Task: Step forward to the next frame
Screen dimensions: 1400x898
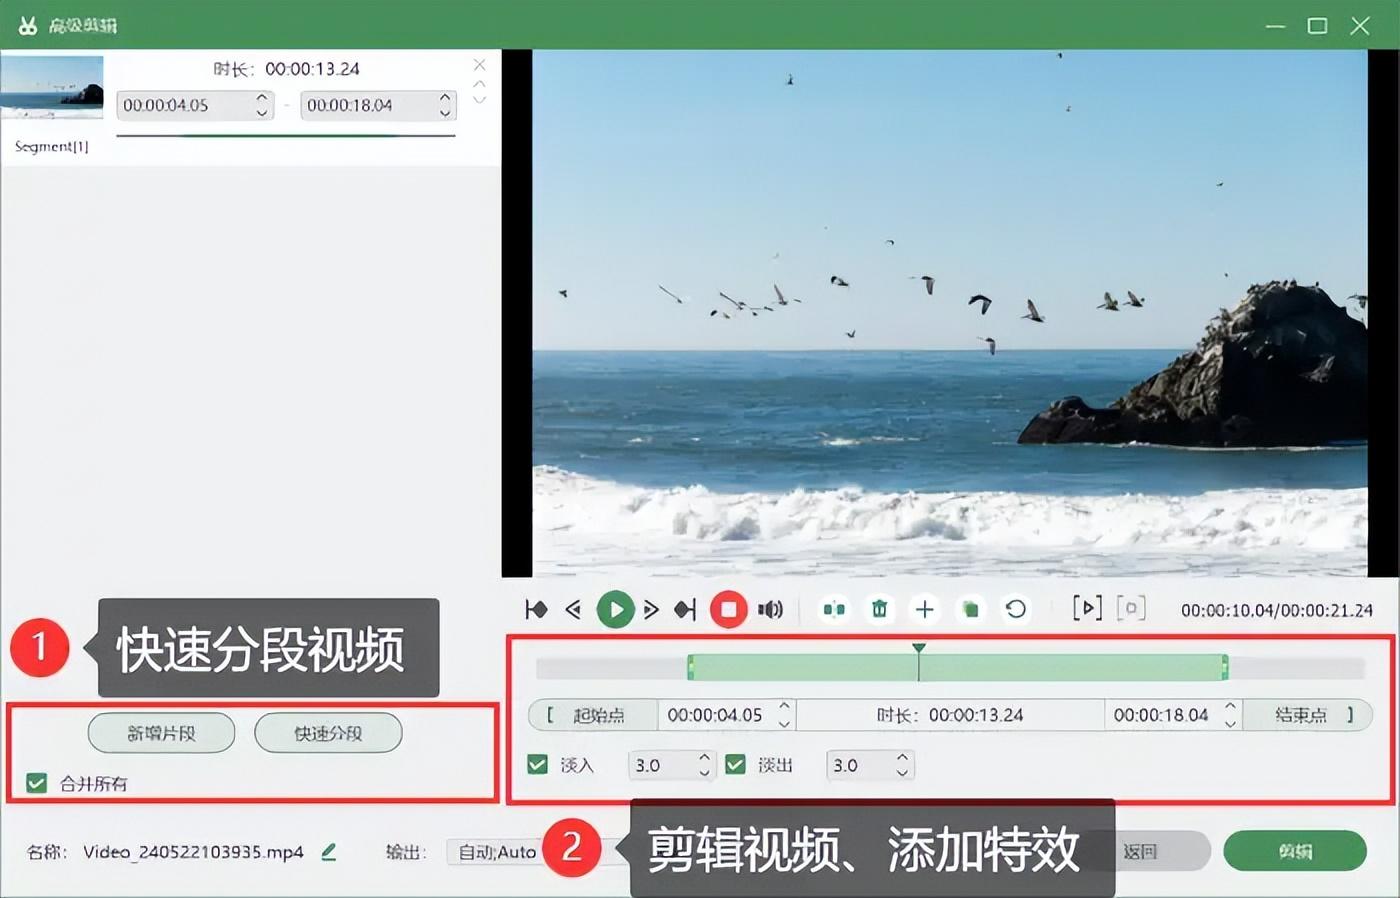Action: (x=651, y=609)
